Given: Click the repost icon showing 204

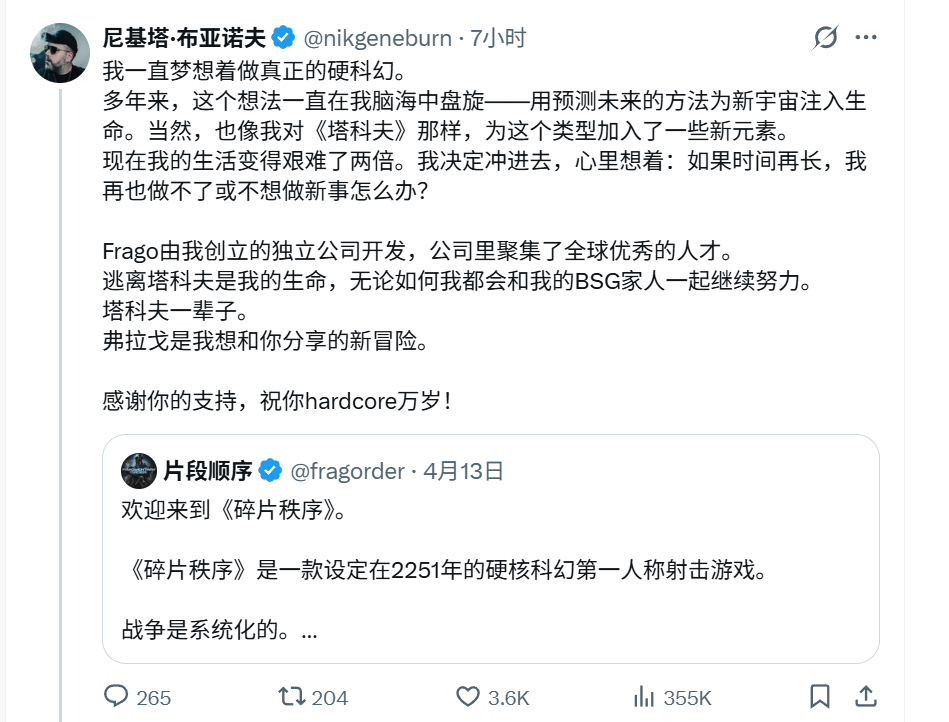Looking at the screenshot, I should [291, 696].
